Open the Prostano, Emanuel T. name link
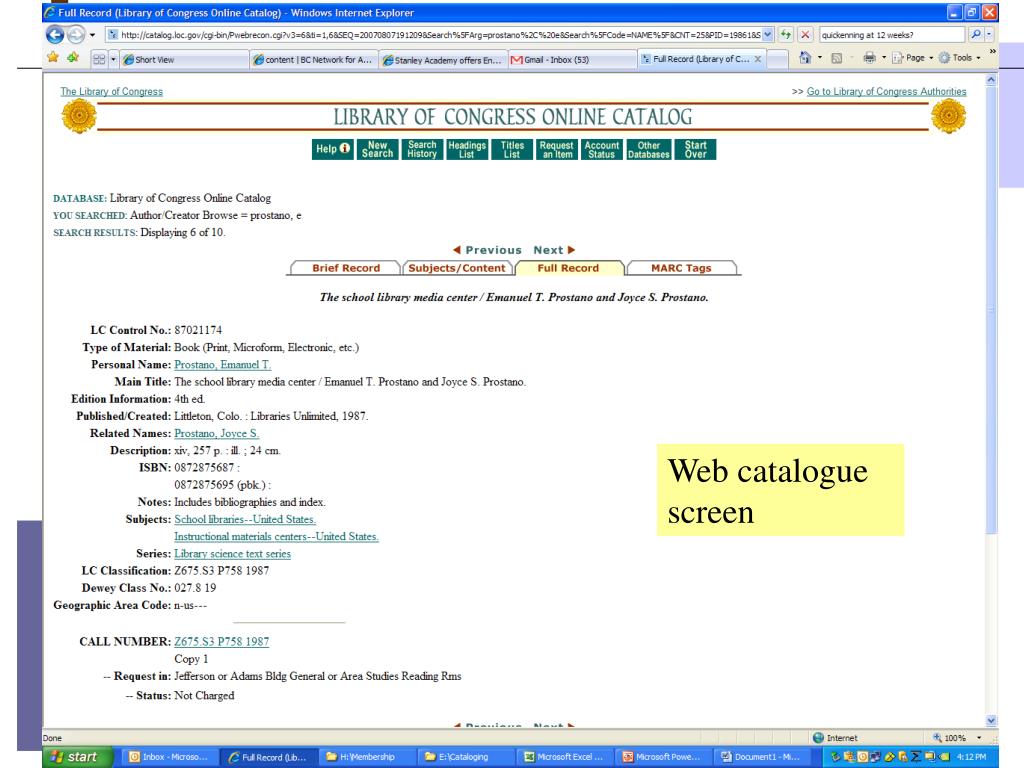 click(222, 364)
